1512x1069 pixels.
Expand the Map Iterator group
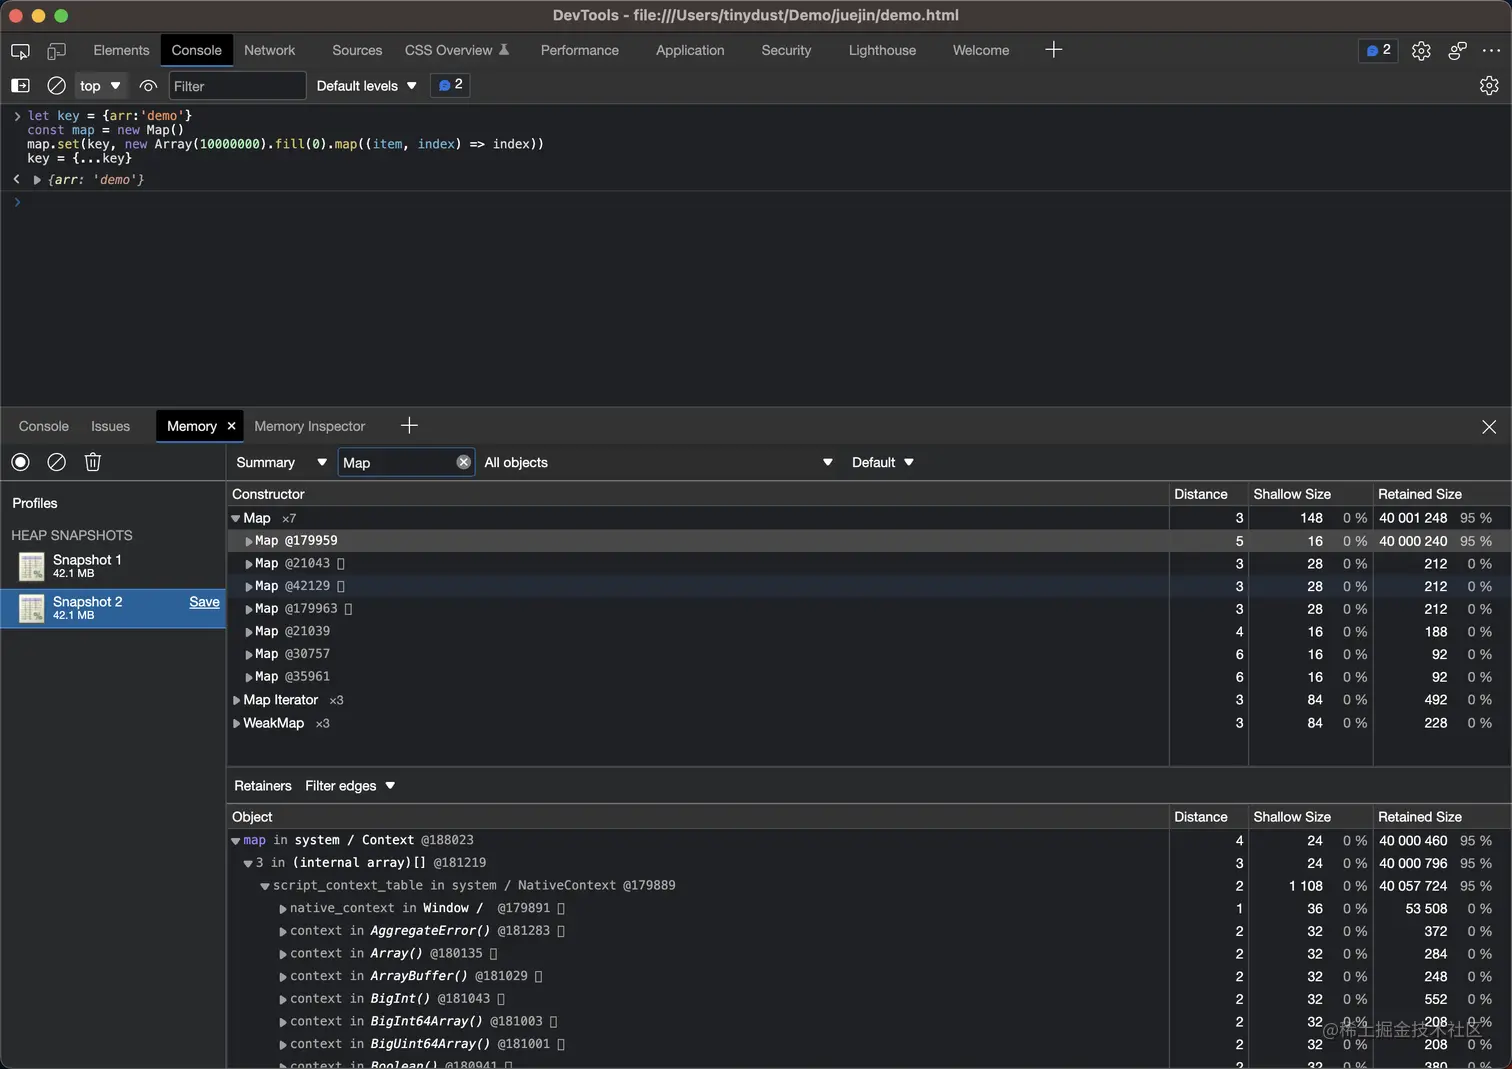coord(237,700)
